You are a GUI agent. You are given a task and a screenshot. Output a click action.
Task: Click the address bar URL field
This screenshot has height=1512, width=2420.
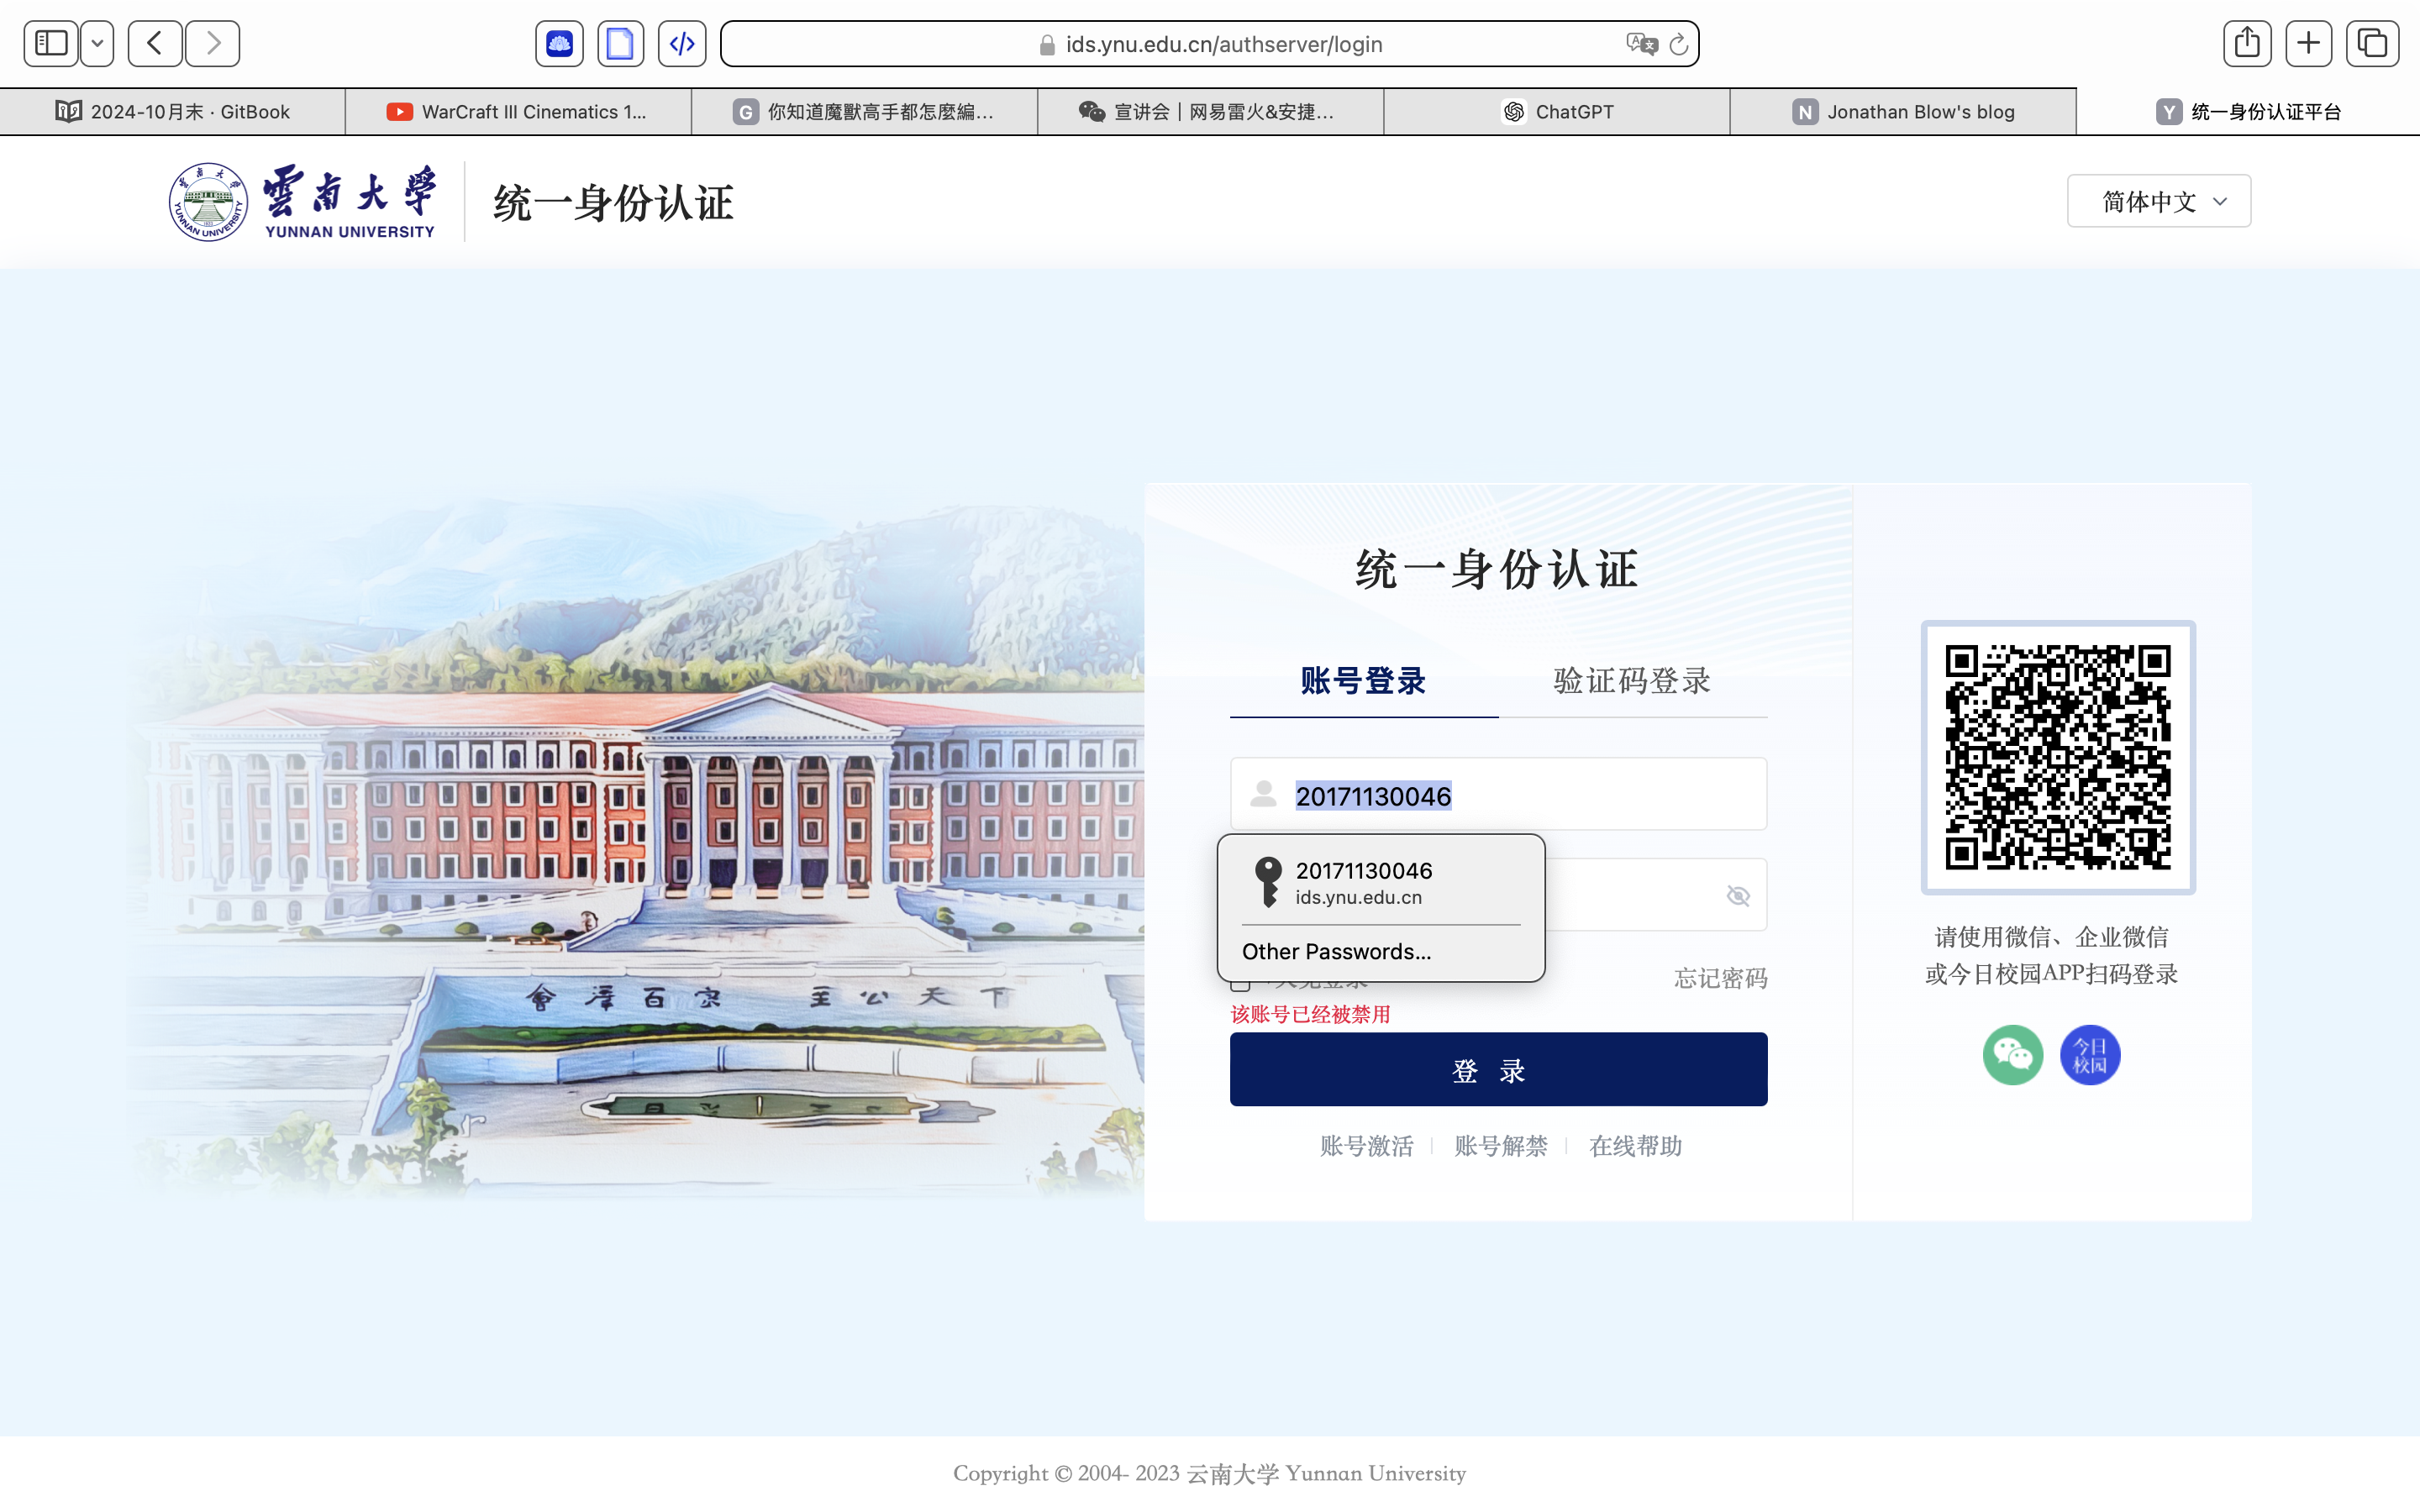[x=1209, y=44]
